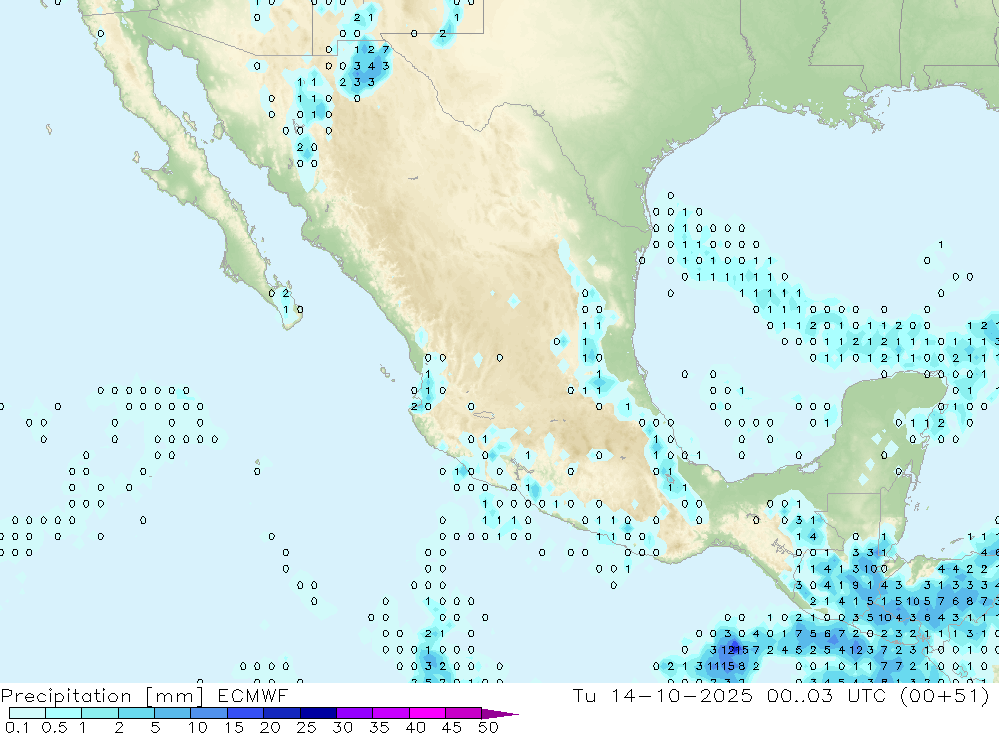Select the legend swatch between 45 and 50
This screenshot has width=1000, height=733.
[x=464, y=713]
